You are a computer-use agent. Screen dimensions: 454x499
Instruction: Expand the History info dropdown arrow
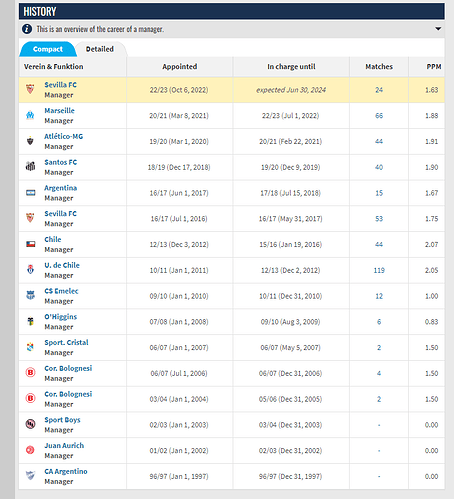click(438, 29)
